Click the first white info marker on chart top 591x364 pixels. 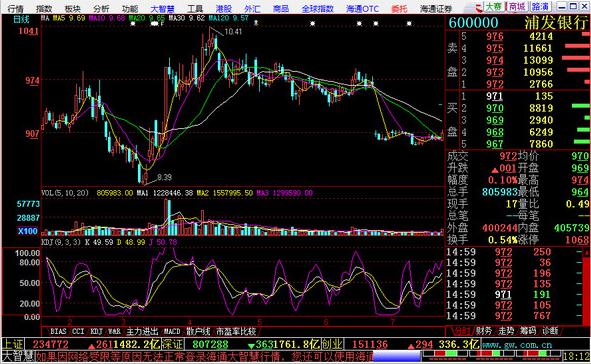pyautogui.click(x=133, y=24)
